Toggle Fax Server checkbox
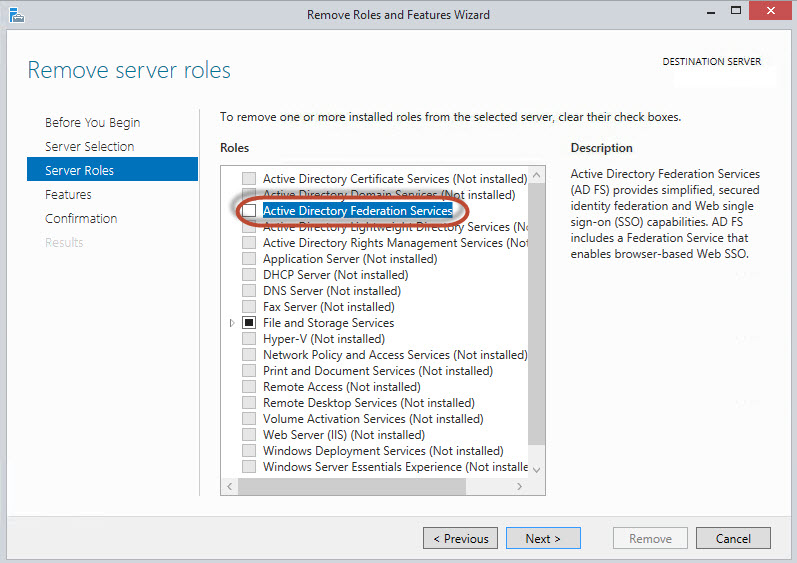Screen dimensions: 797x563 249,306
